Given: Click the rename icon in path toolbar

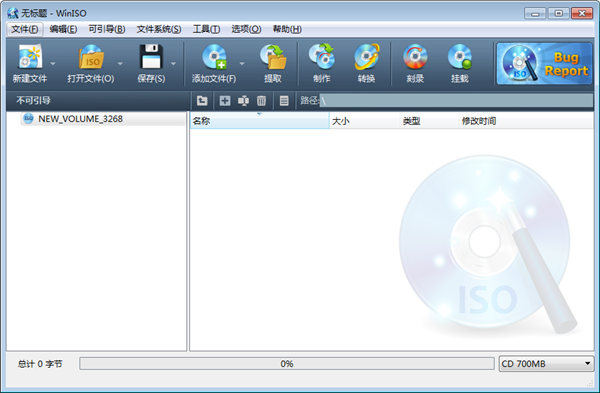Looking at the screenshot, I should point(243,101).
